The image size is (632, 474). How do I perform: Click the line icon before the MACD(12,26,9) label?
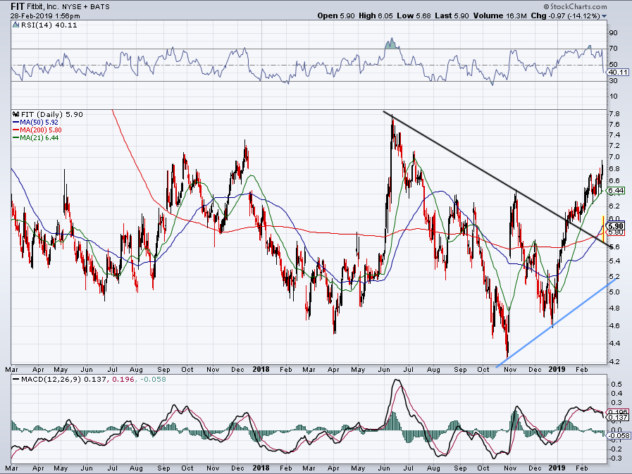(x=16, y=379)
